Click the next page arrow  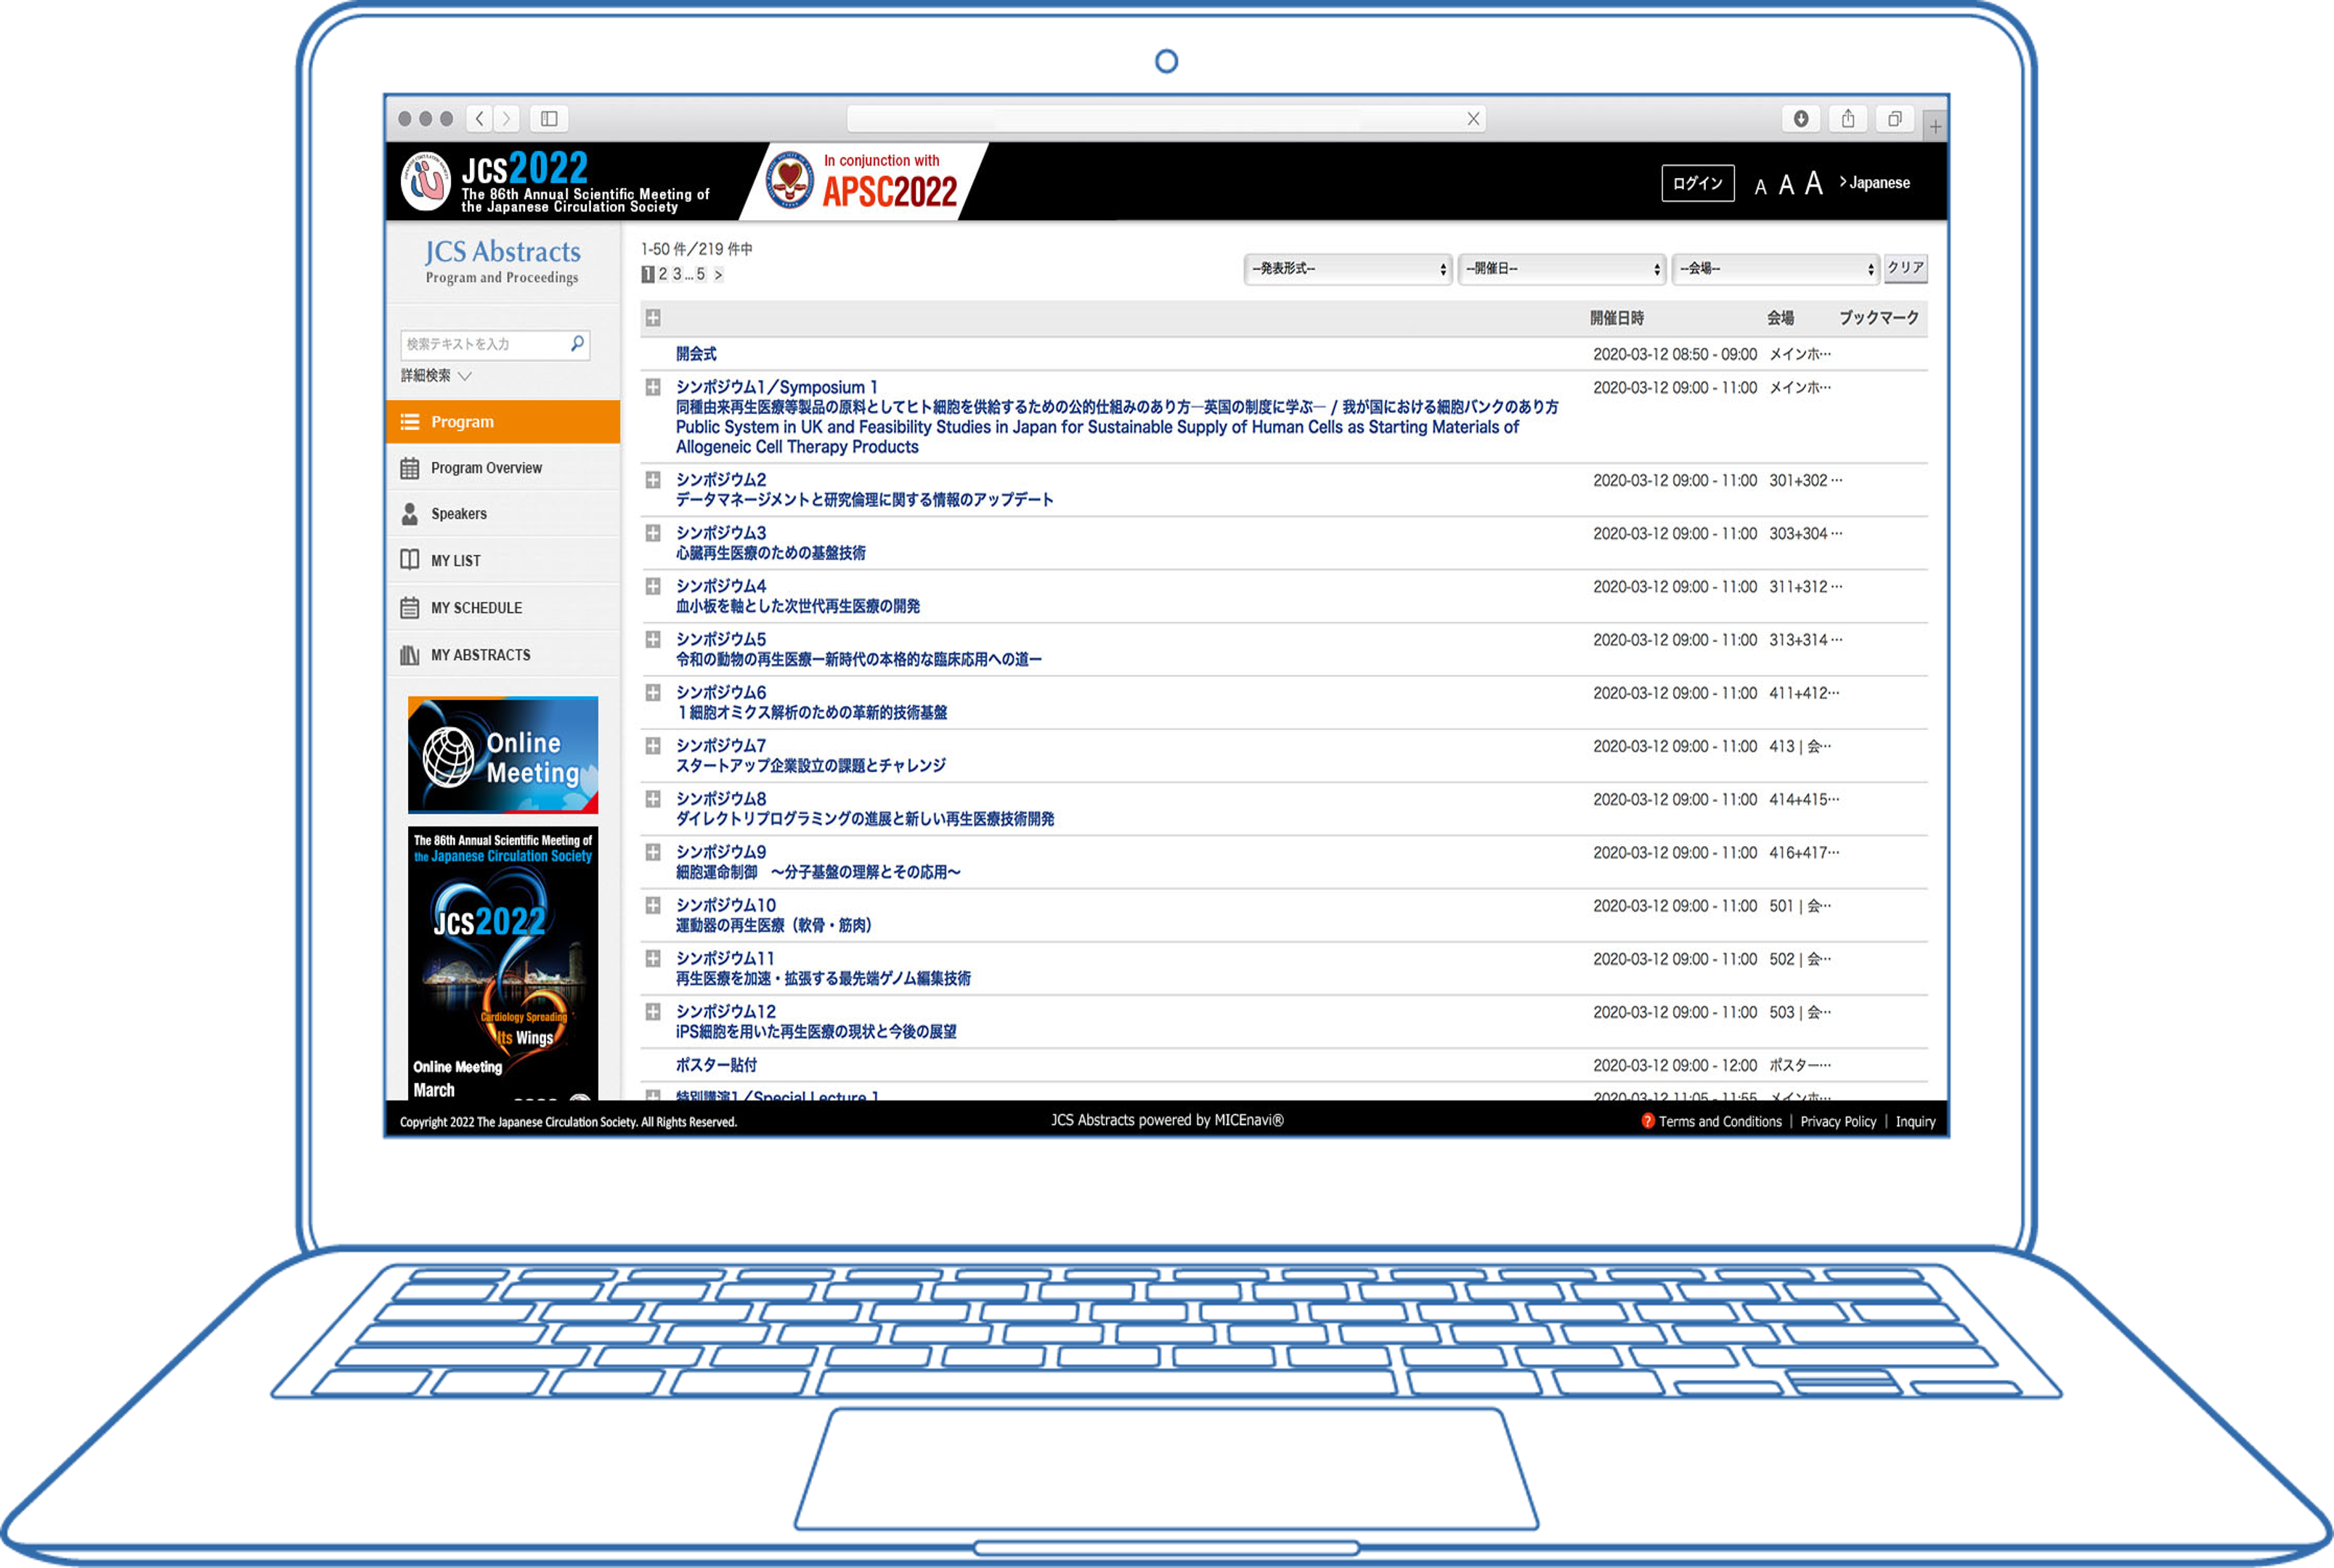point(718,274)
